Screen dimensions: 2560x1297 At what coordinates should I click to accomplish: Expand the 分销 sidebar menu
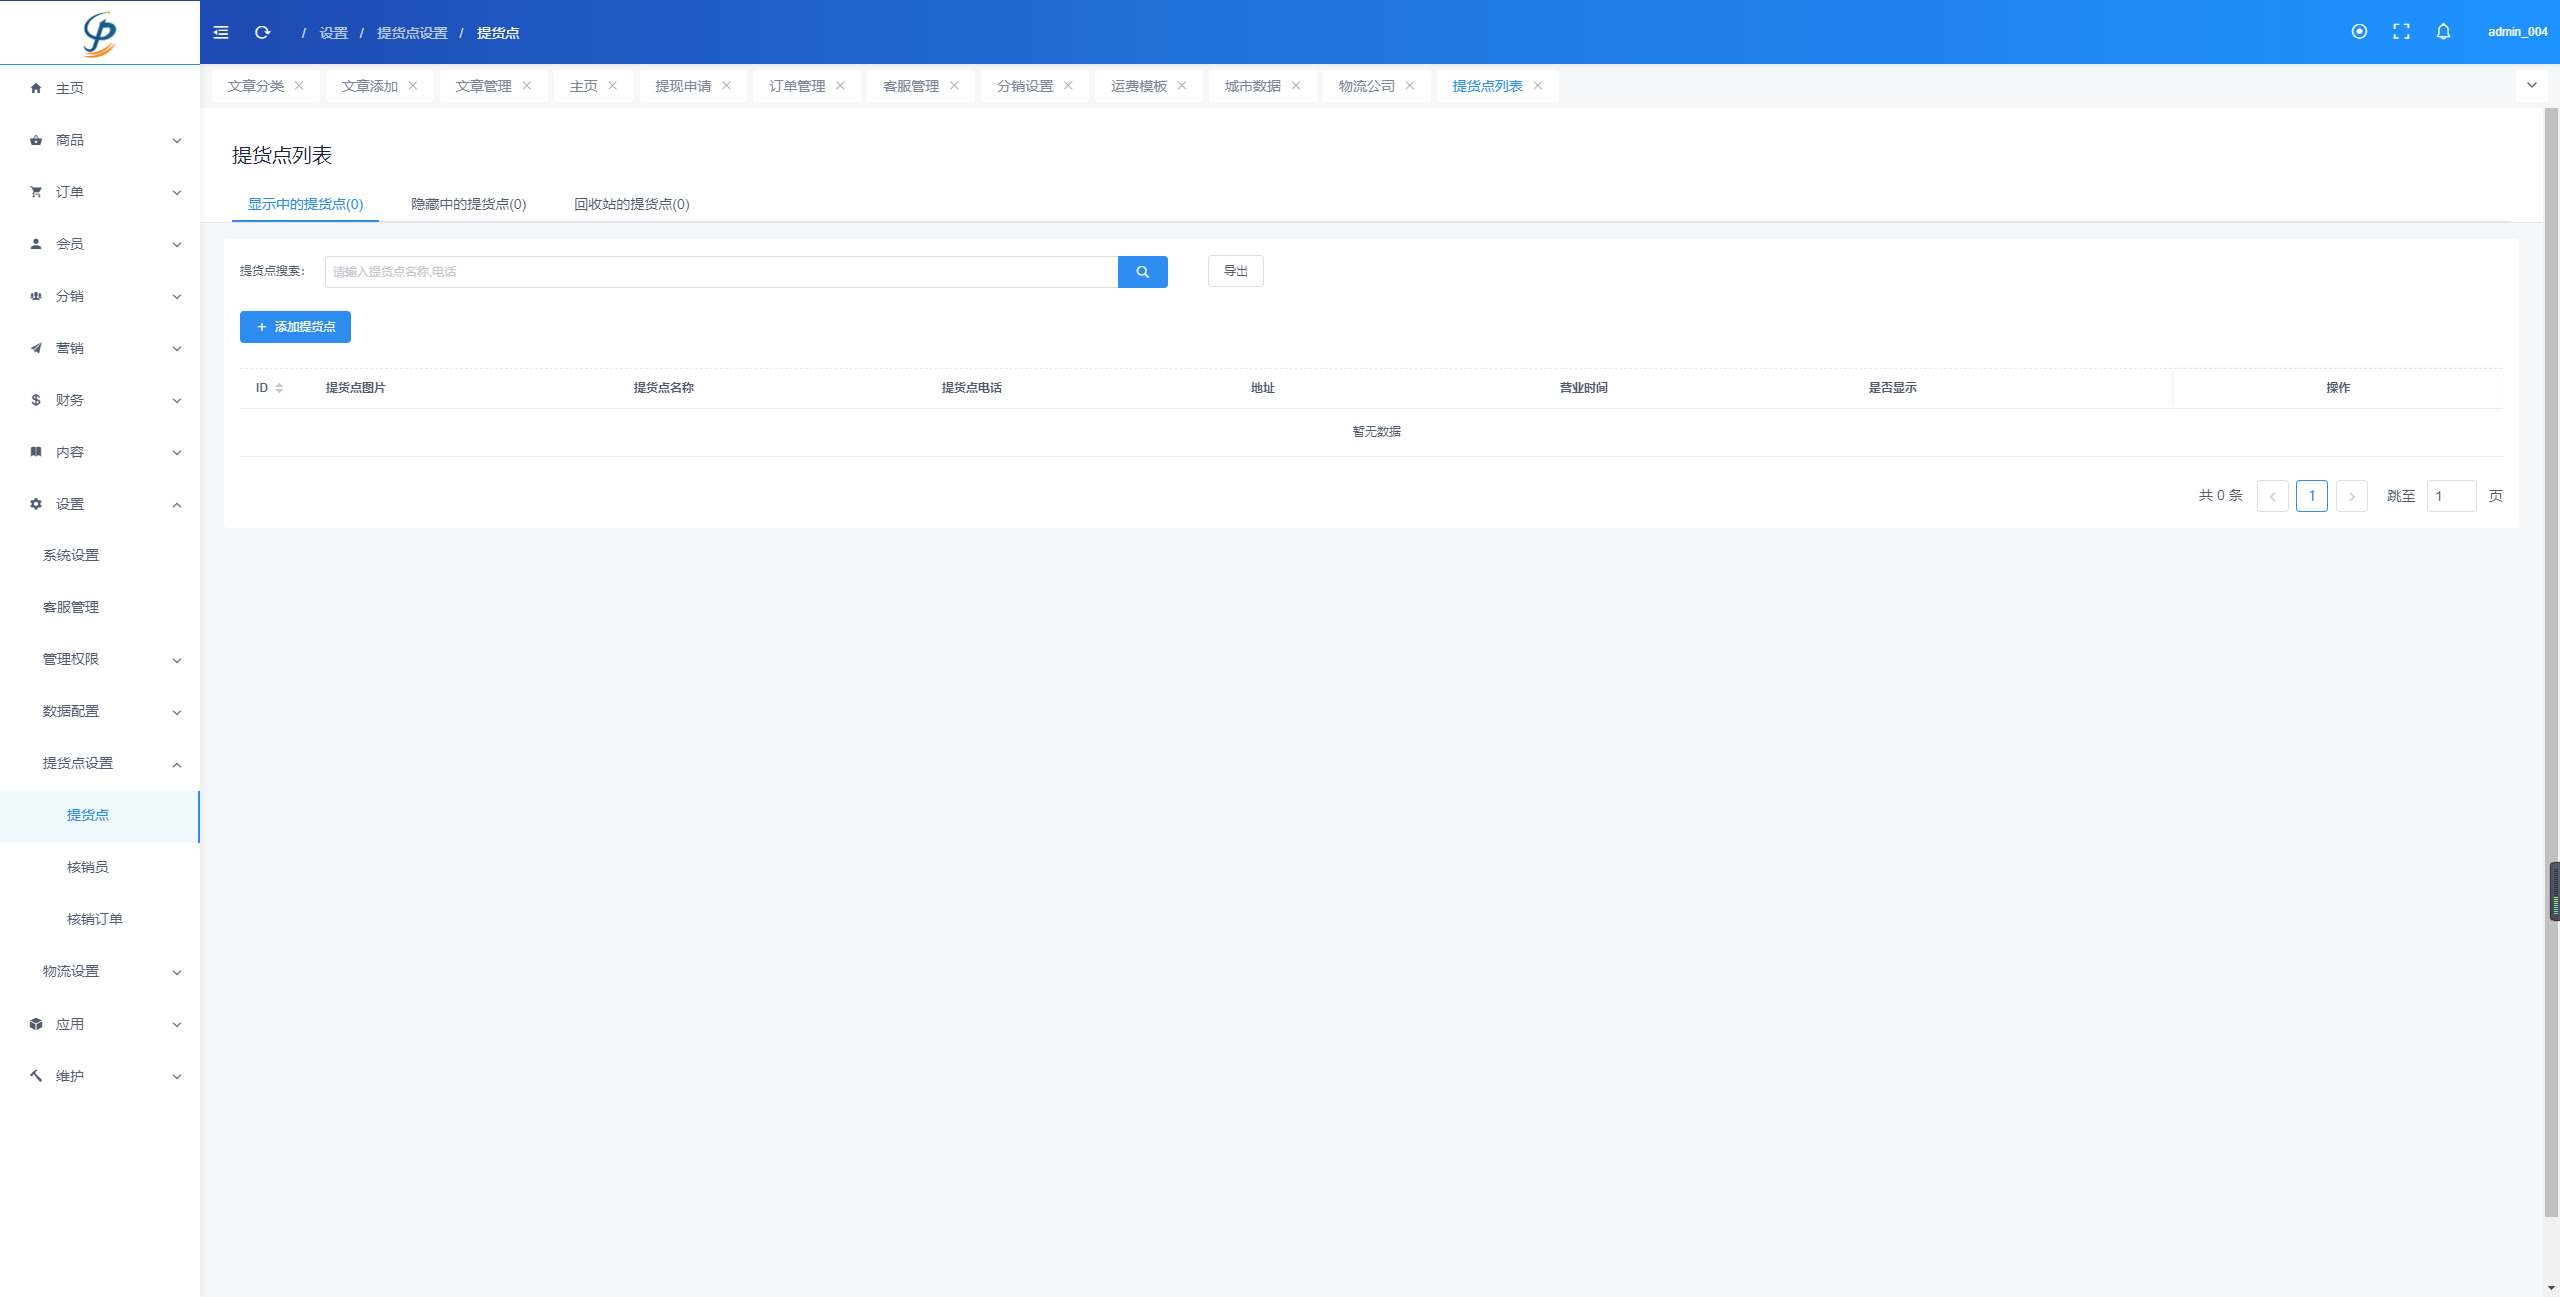tap(100, 296)
